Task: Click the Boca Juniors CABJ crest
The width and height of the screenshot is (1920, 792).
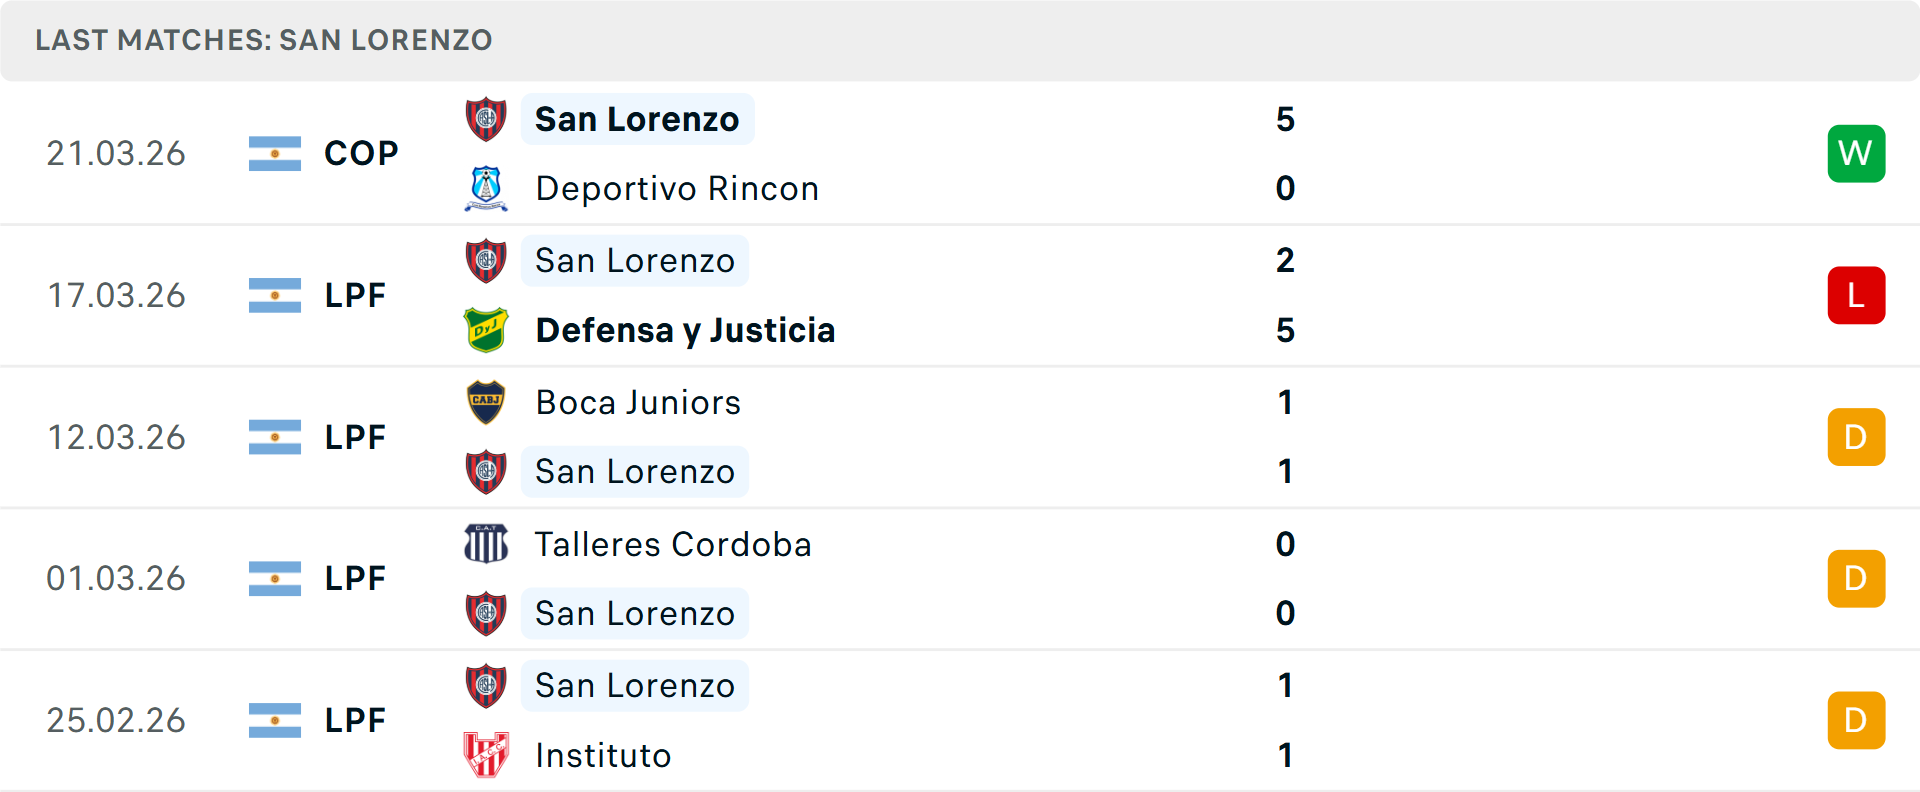Action: (x=486, y=402)
